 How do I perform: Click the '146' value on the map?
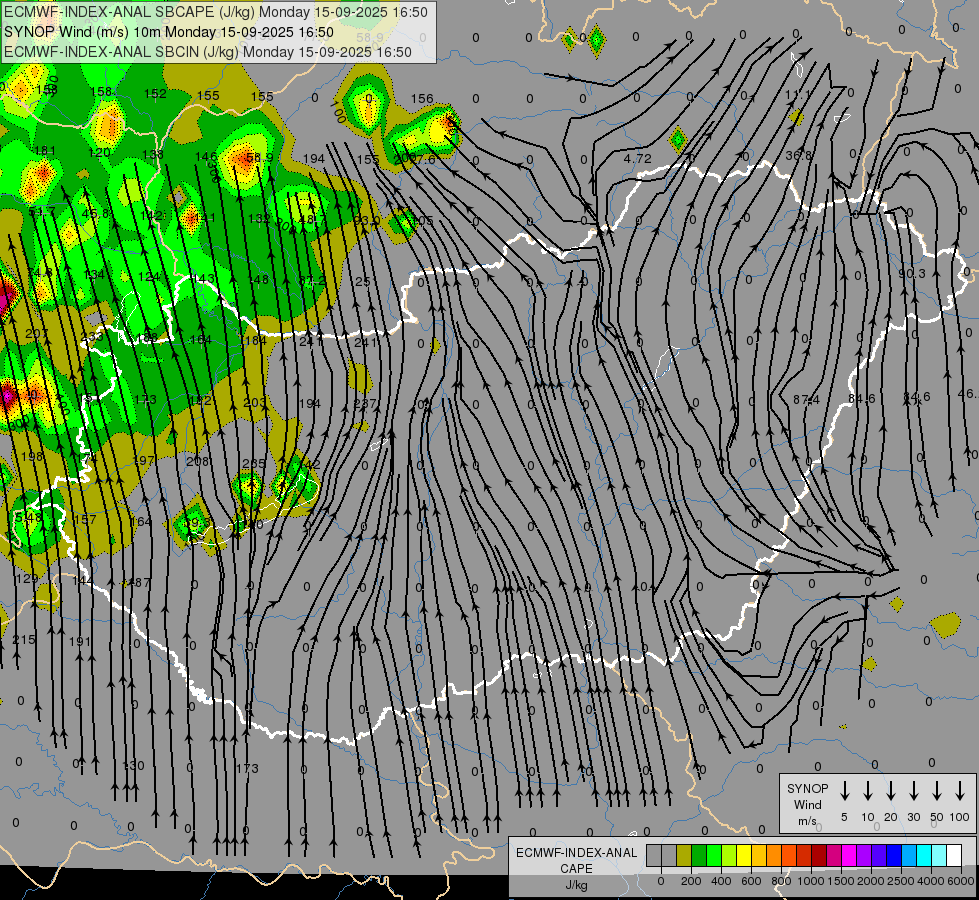pos(206,157)
